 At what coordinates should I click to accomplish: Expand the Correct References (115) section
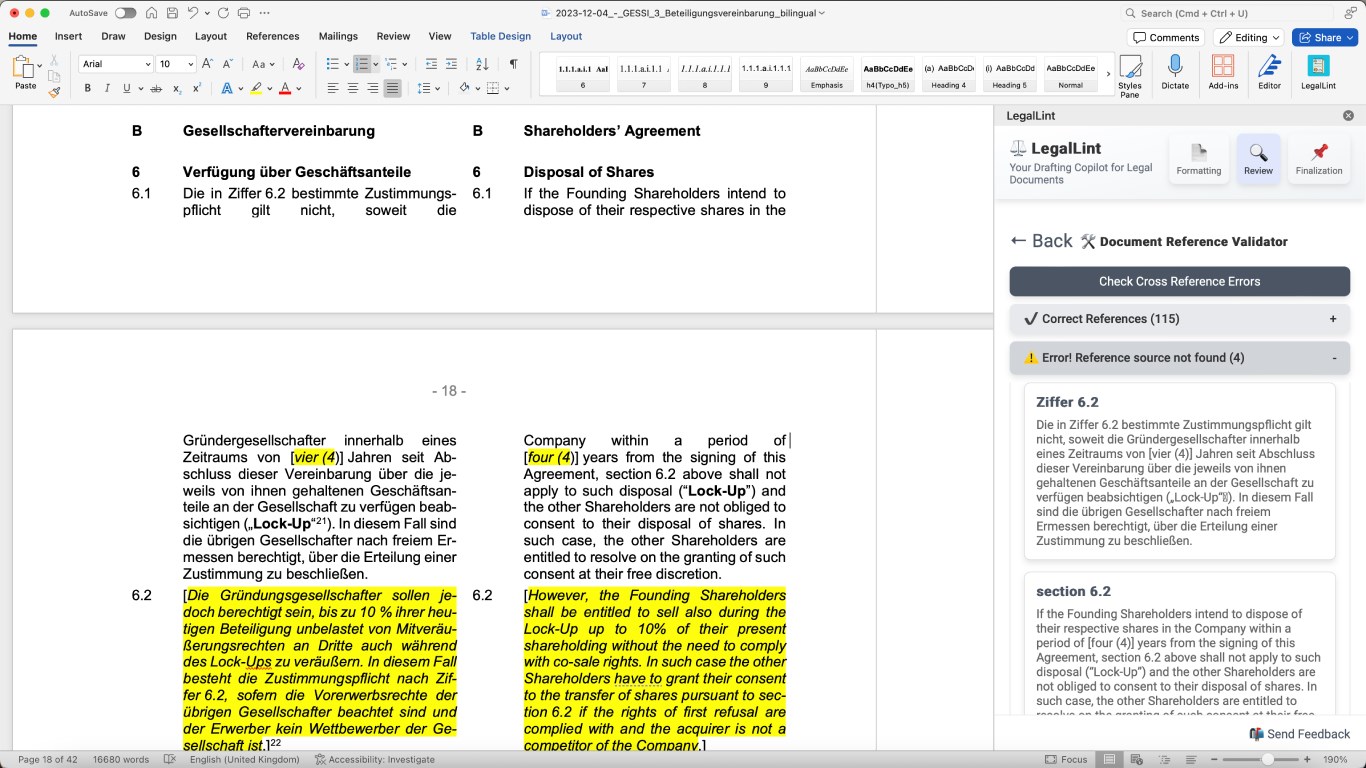click(x=1180, y=319)
